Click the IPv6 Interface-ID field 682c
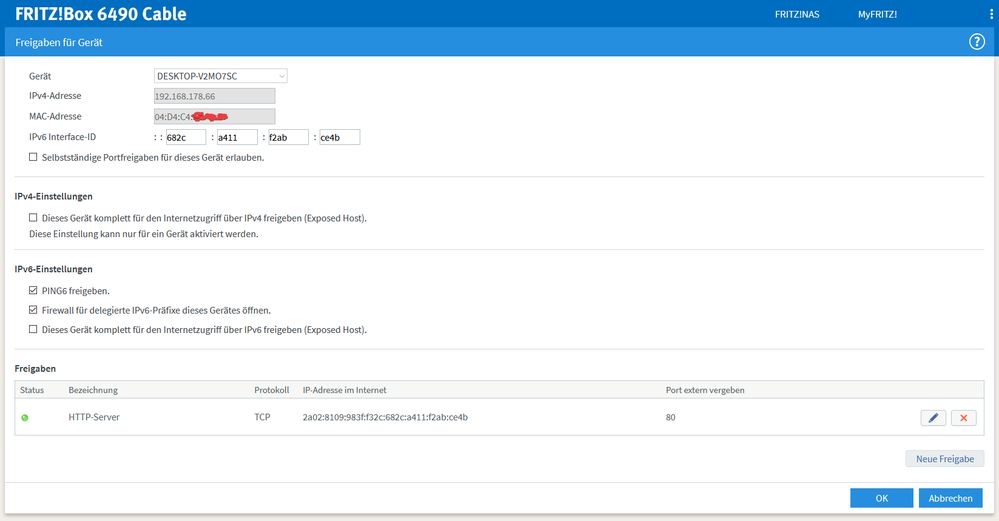 tap(186, 137)
